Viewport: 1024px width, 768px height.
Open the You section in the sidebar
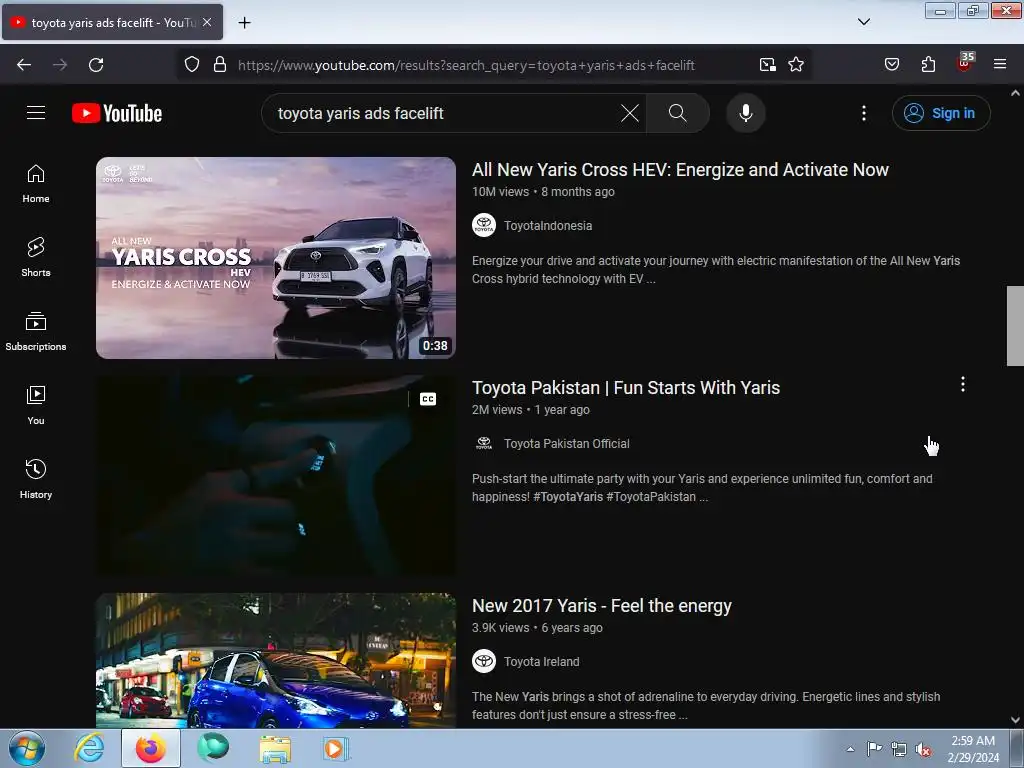pyautogui.click(x=36, y=405)
